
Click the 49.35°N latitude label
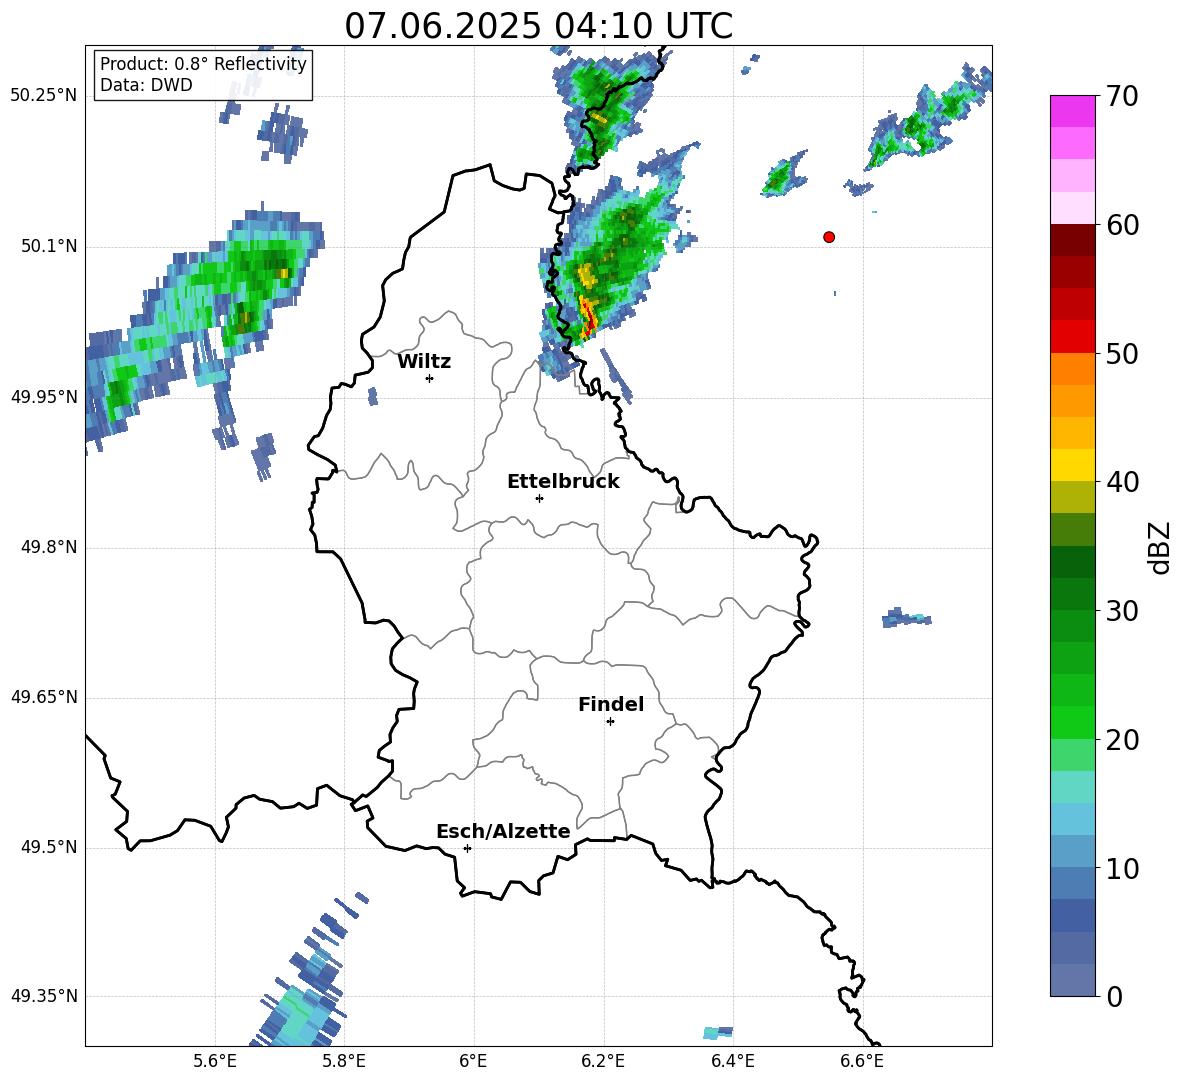click(44, 996)
